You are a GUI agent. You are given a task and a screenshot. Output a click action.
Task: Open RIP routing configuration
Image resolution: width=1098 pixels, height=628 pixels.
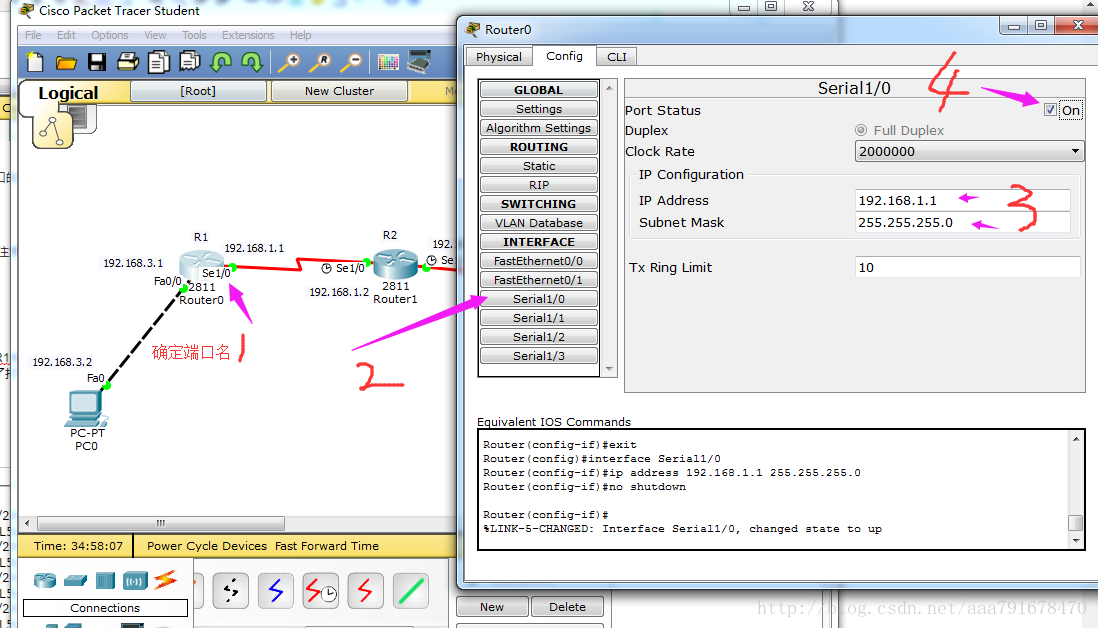(x=538, y=185)
